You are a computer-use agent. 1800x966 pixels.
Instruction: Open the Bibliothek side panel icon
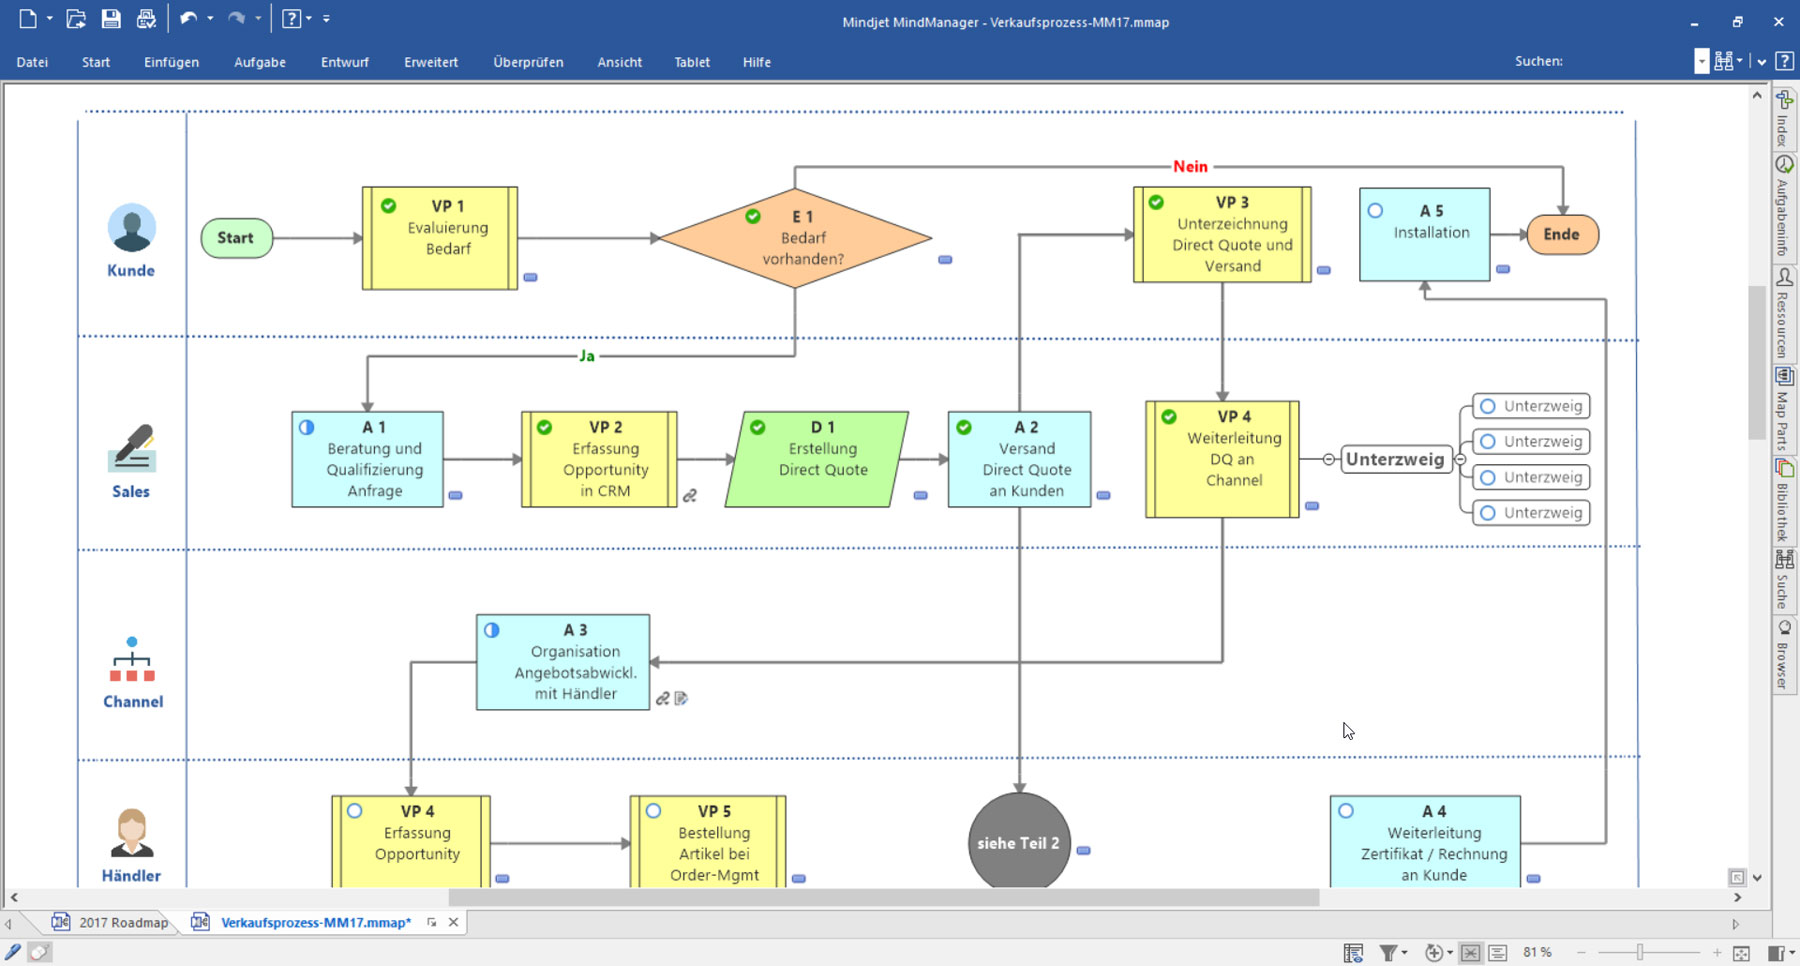(1784, 468)
